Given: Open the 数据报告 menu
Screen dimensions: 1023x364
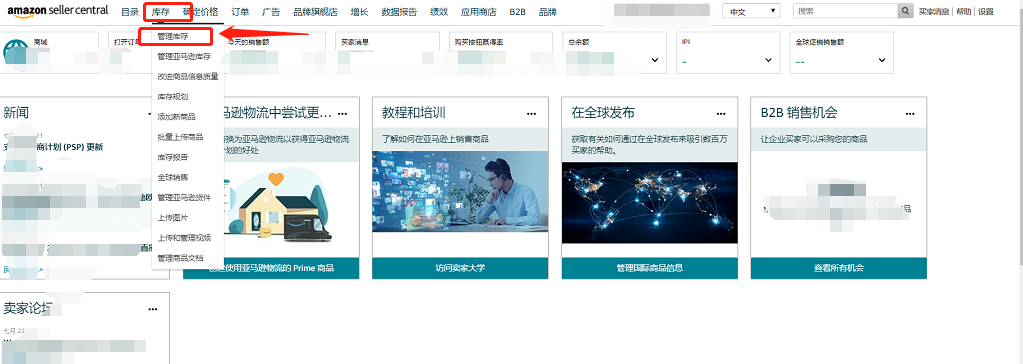Looking at the screenshot, I should (x=399, y=12).
